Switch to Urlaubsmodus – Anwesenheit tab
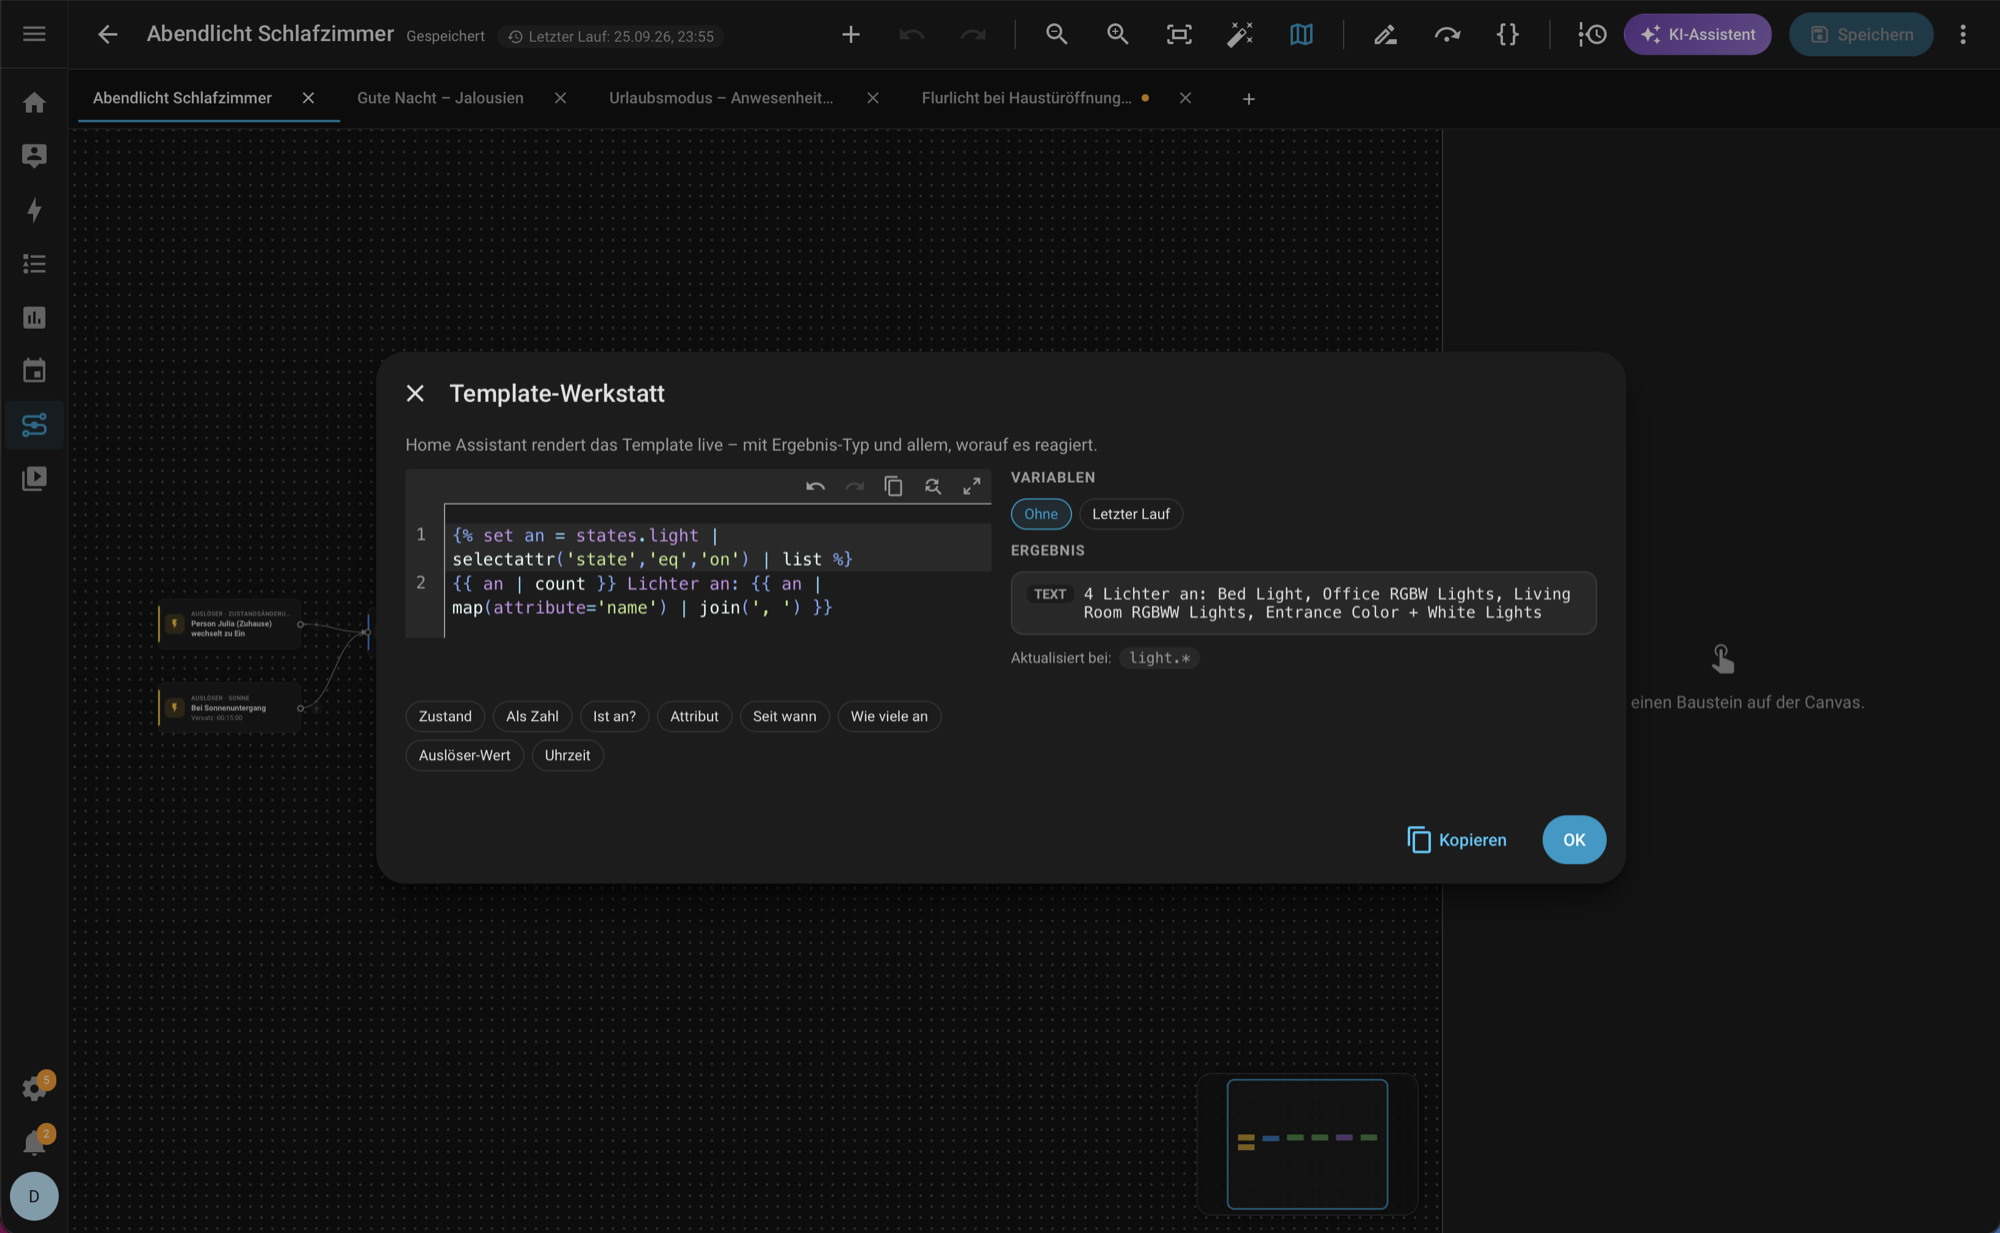This screenshot has width=2000, height=1233. (x=721, y=98)
